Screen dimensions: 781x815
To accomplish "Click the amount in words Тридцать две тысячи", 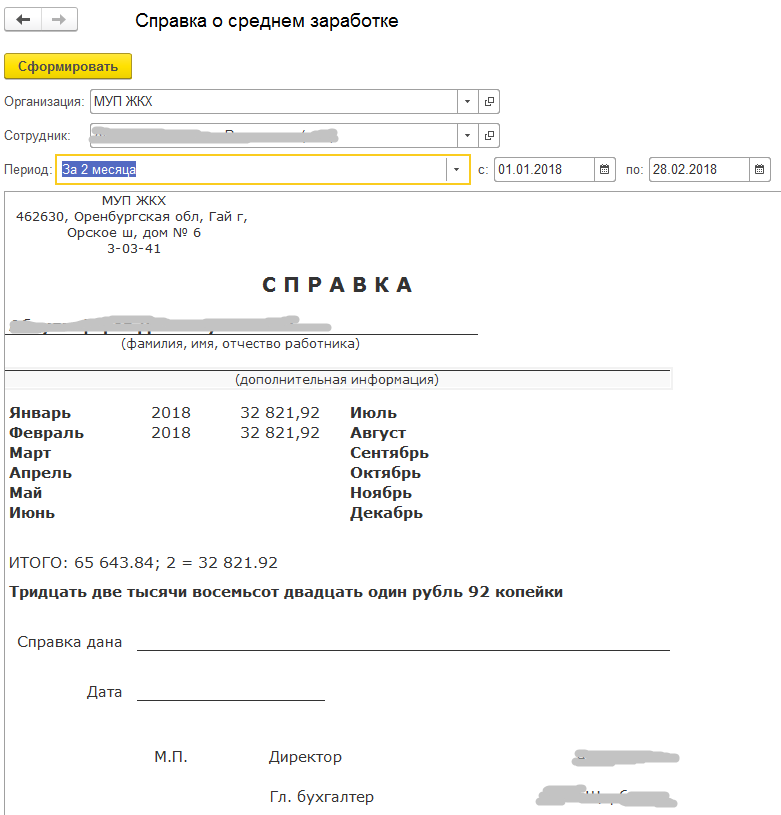I will tap(286, 592).
